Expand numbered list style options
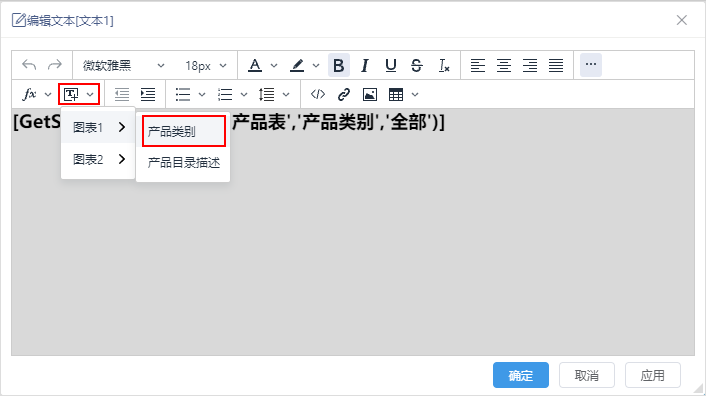The image size is (706, 396). pos(244,94)
